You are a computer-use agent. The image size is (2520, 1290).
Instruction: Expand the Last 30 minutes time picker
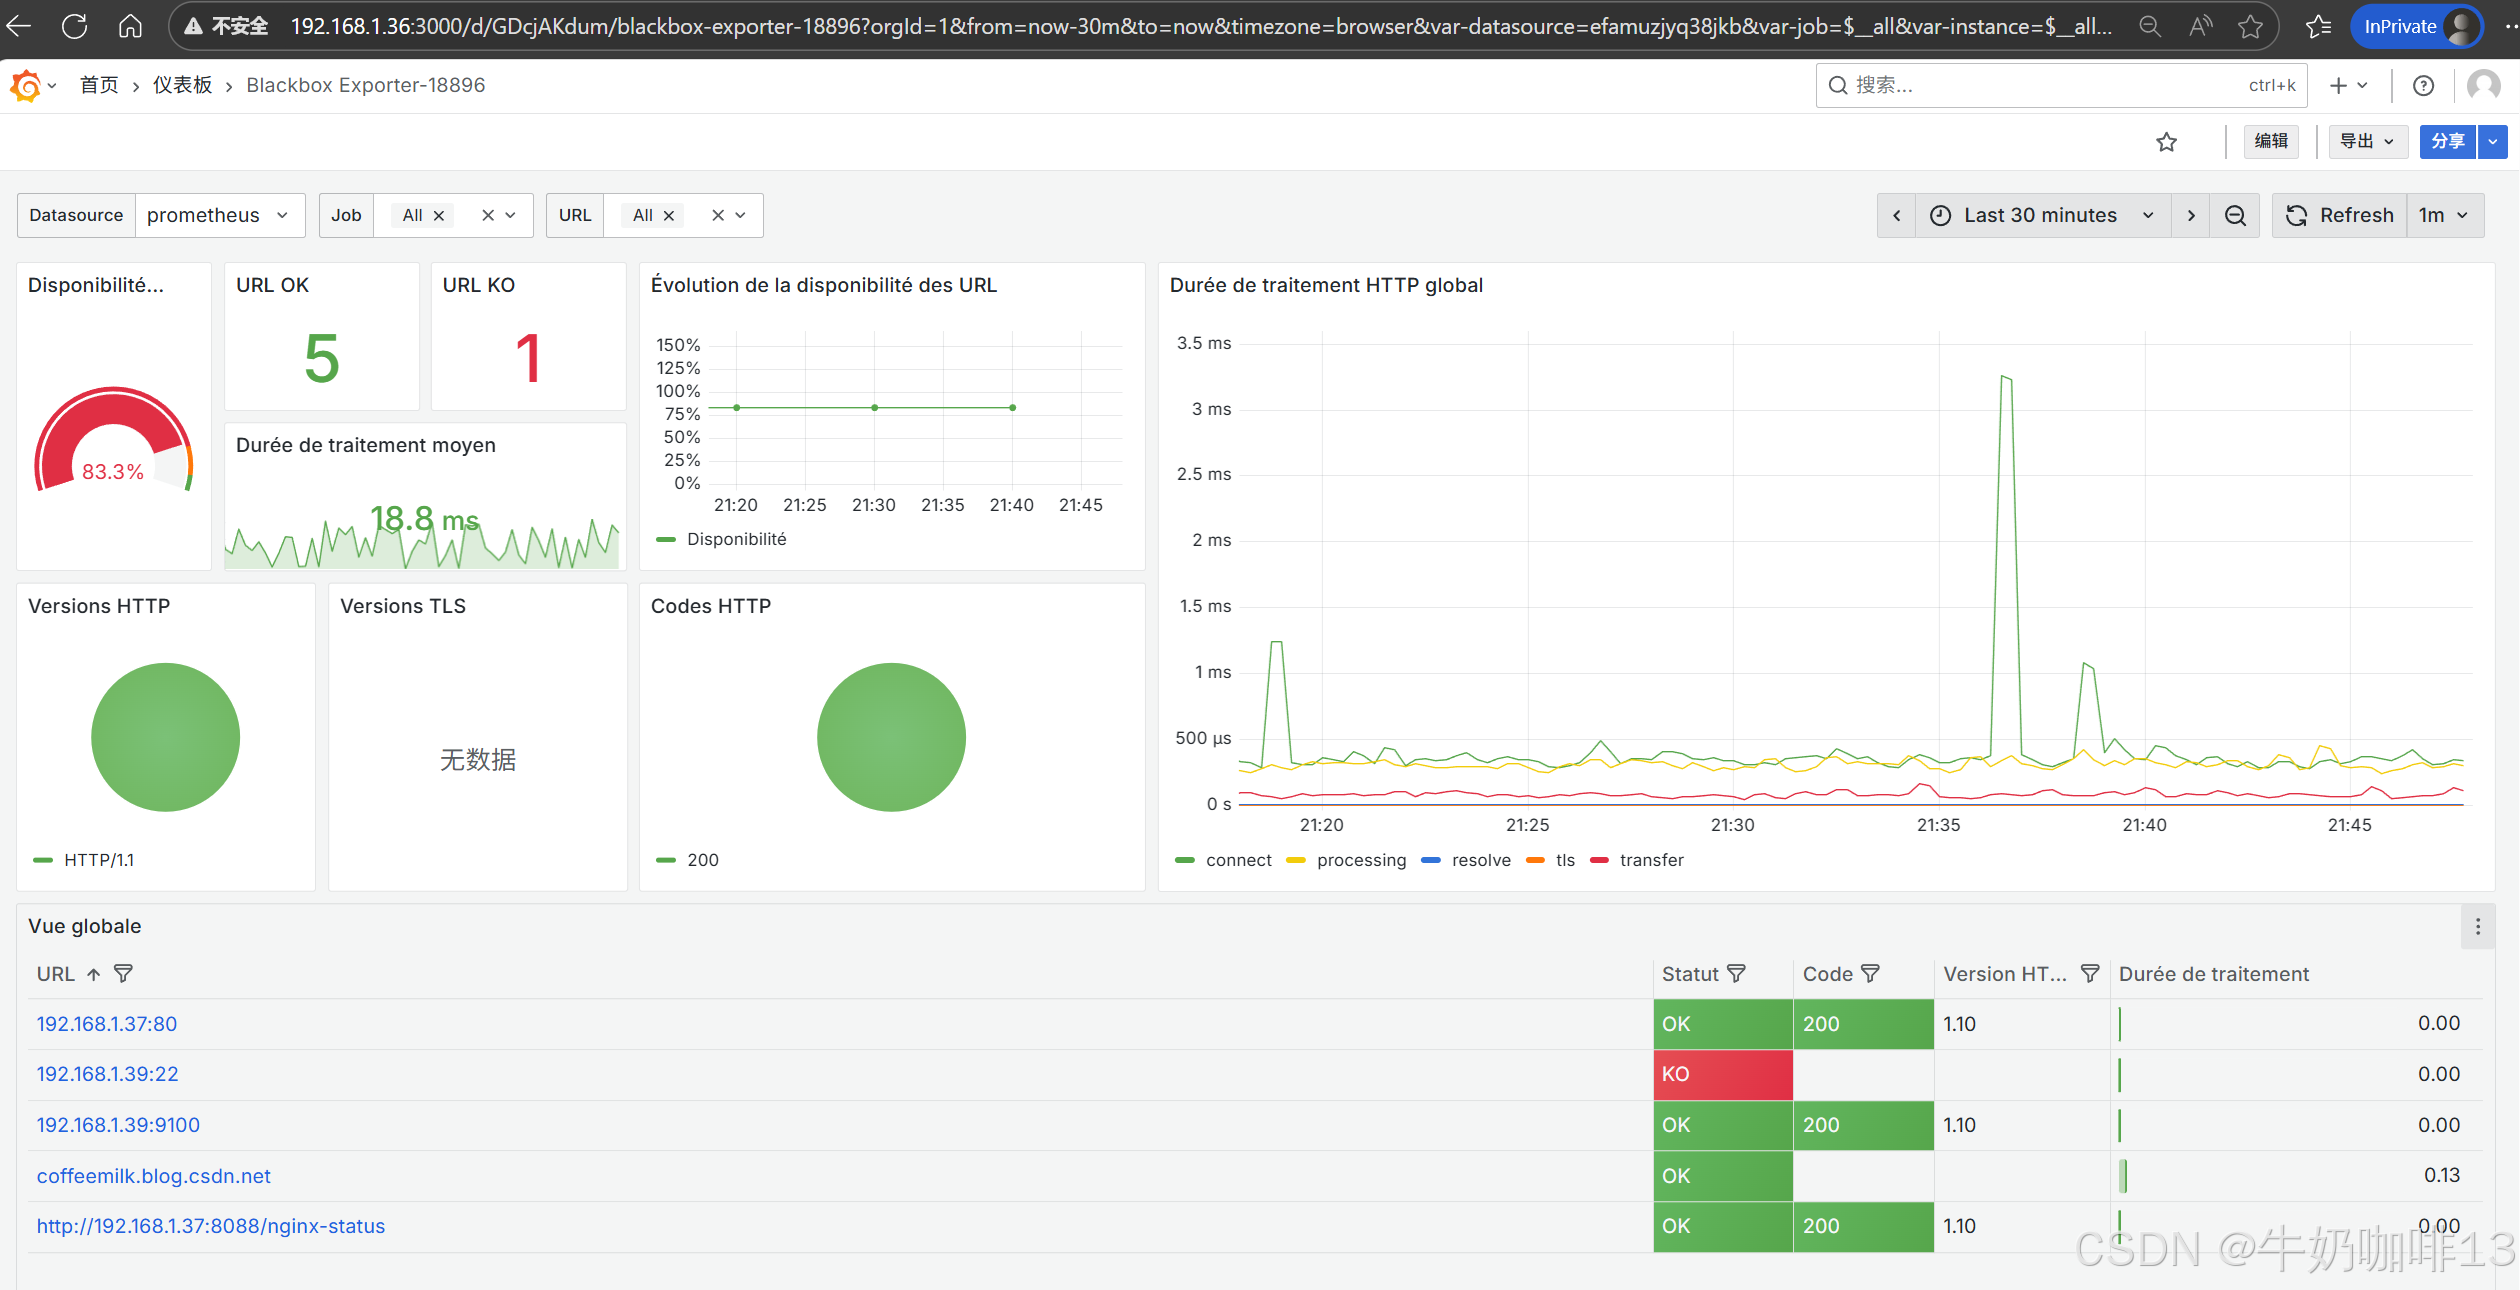(2041, 216)
